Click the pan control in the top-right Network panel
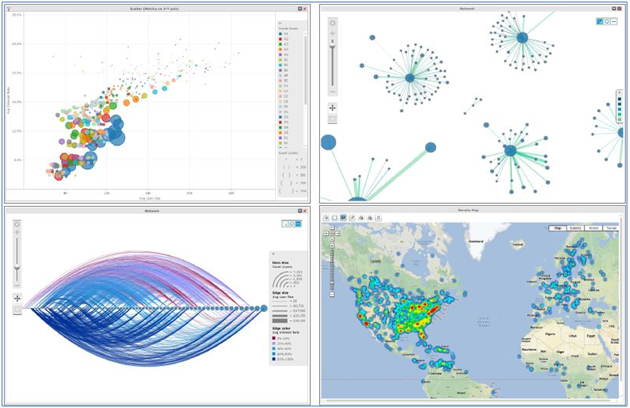Image resolution: width=630 pixels, height=408 pixels. pos(332,106)
